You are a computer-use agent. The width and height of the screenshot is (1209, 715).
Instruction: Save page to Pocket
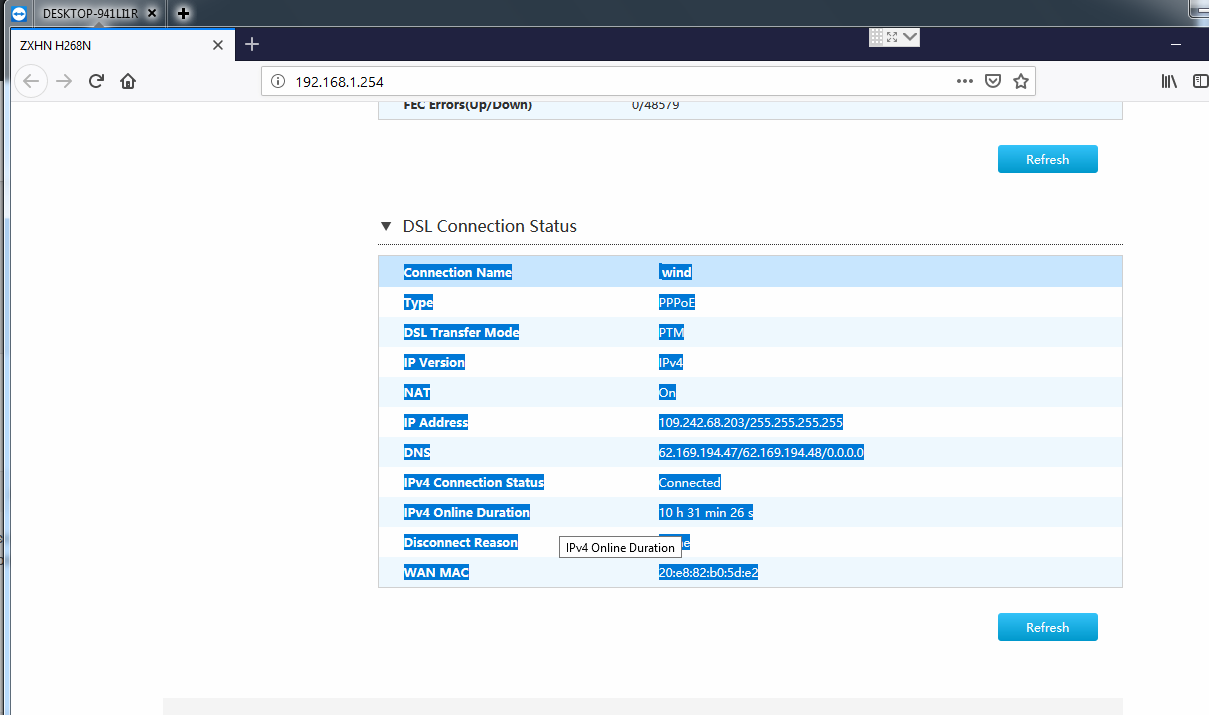click(993, 82)
